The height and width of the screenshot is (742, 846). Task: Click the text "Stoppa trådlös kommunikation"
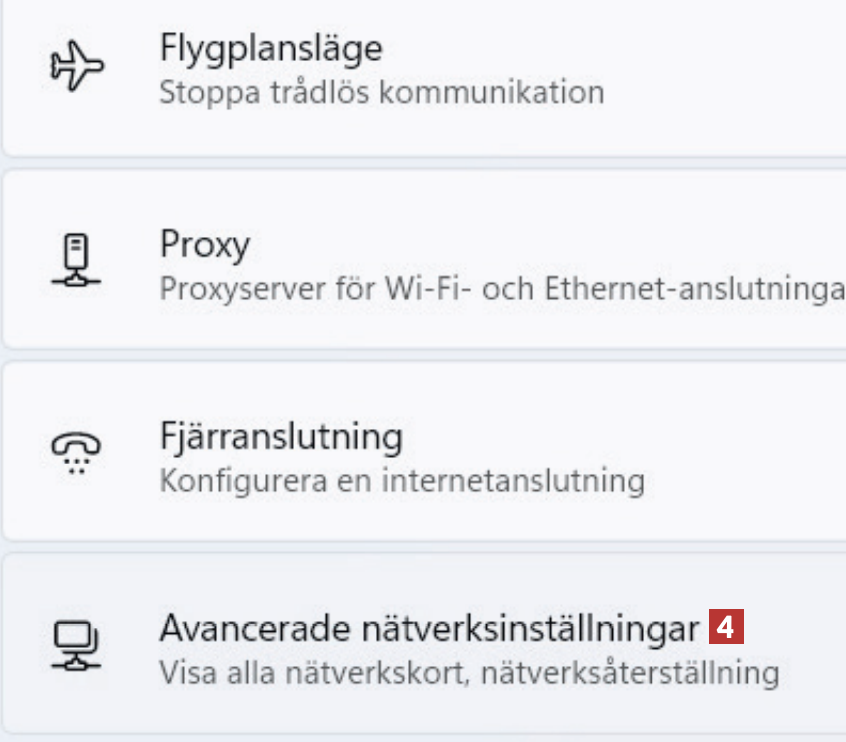point(382,93)
